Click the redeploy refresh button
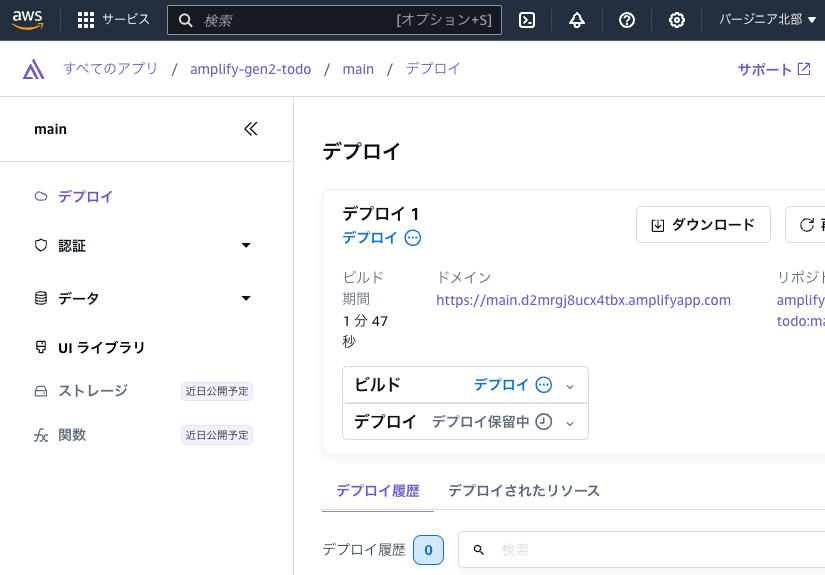825x575 pixels. [x=805, y=225]
